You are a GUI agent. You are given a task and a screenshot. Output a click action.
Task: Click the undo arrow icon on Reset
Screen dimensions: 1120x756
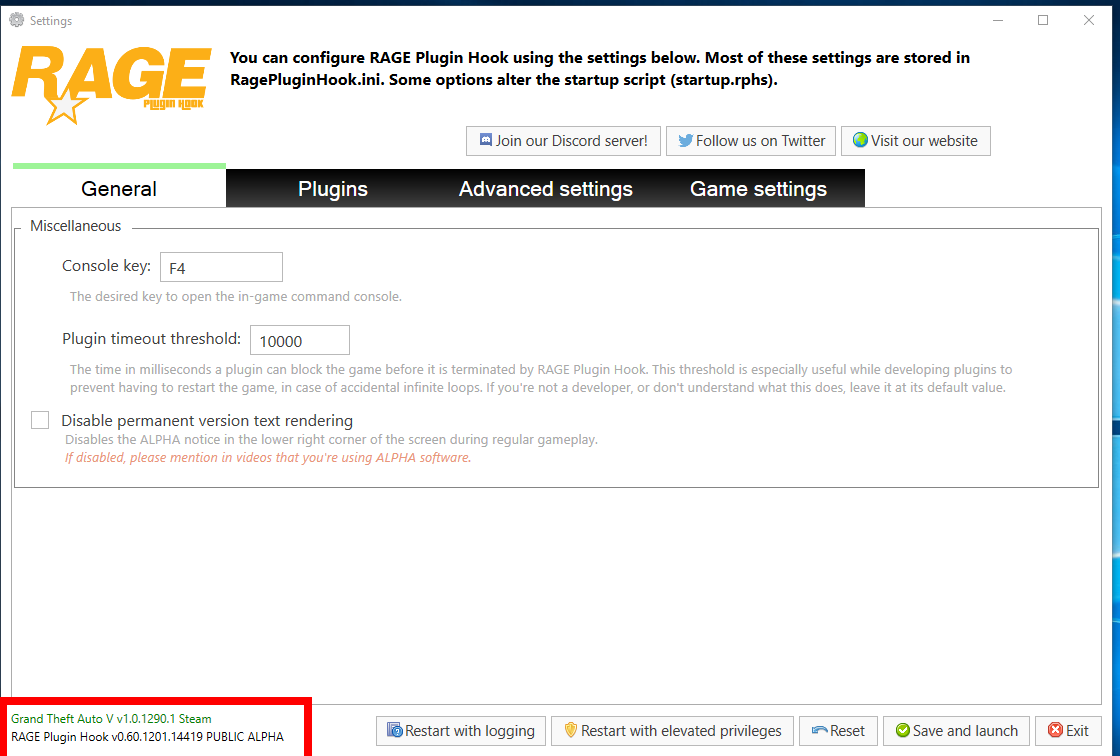tap(819, 730)
